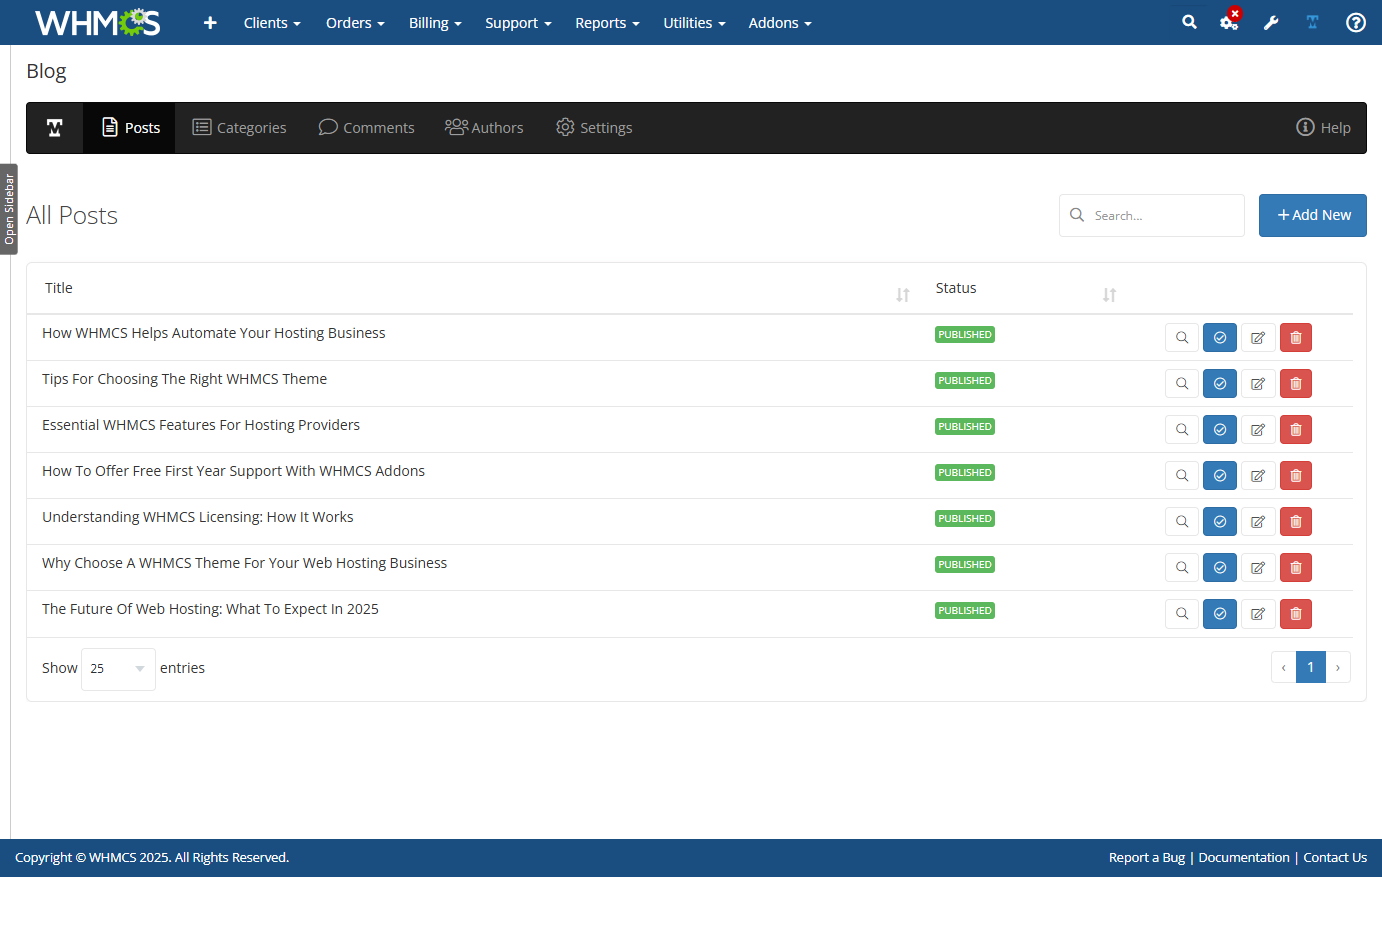Switch to the Categories tab
Image resolution: width=1382 pixels, height=944 pixels.
pos(239,128)
